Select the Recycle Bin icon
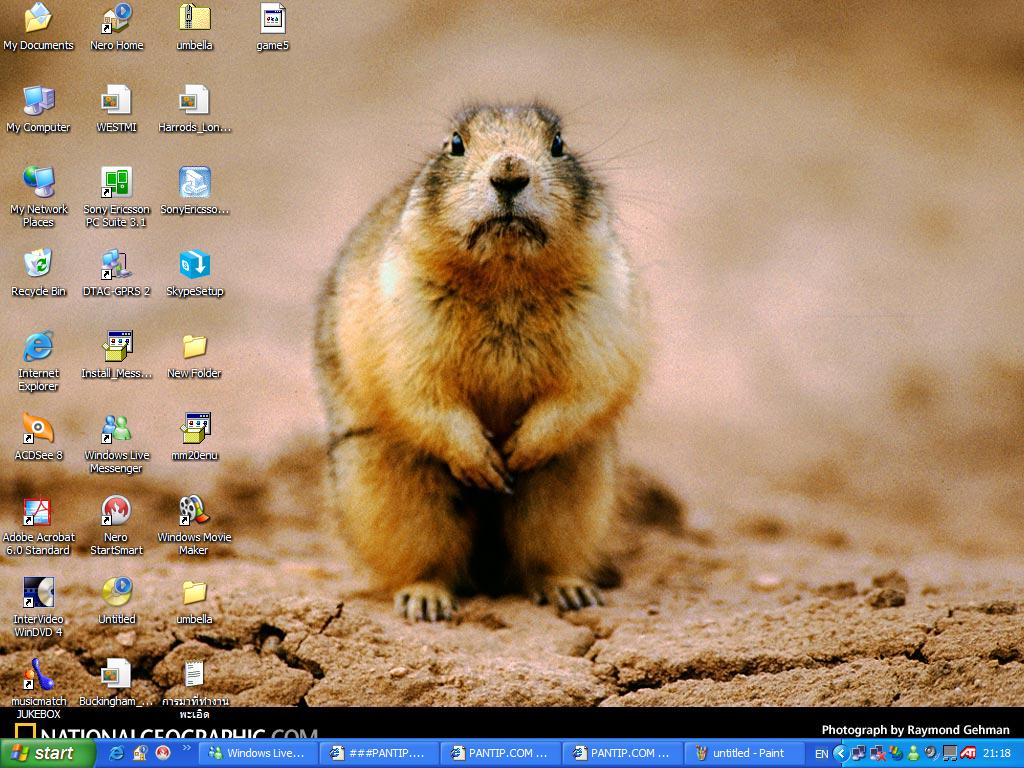This screenshot has width=1024, height=768. tap(39, 274)
